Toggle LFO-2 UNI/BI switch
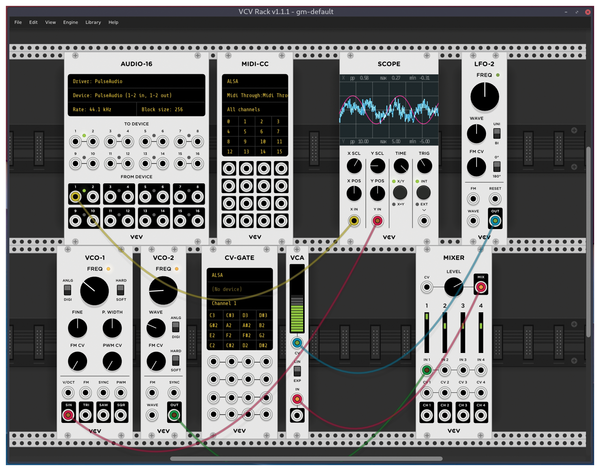The height and width of the screenshot is (471, 600). (497, 134)
